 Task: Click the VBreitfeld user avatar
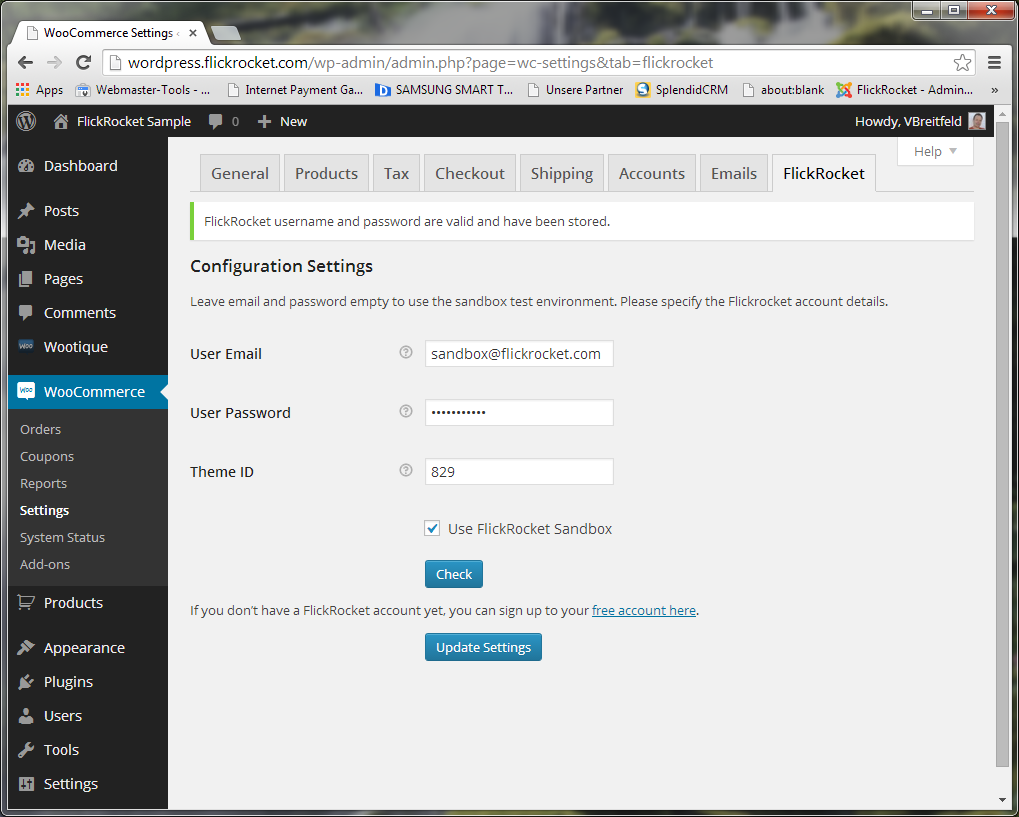(x=976, y=121)
